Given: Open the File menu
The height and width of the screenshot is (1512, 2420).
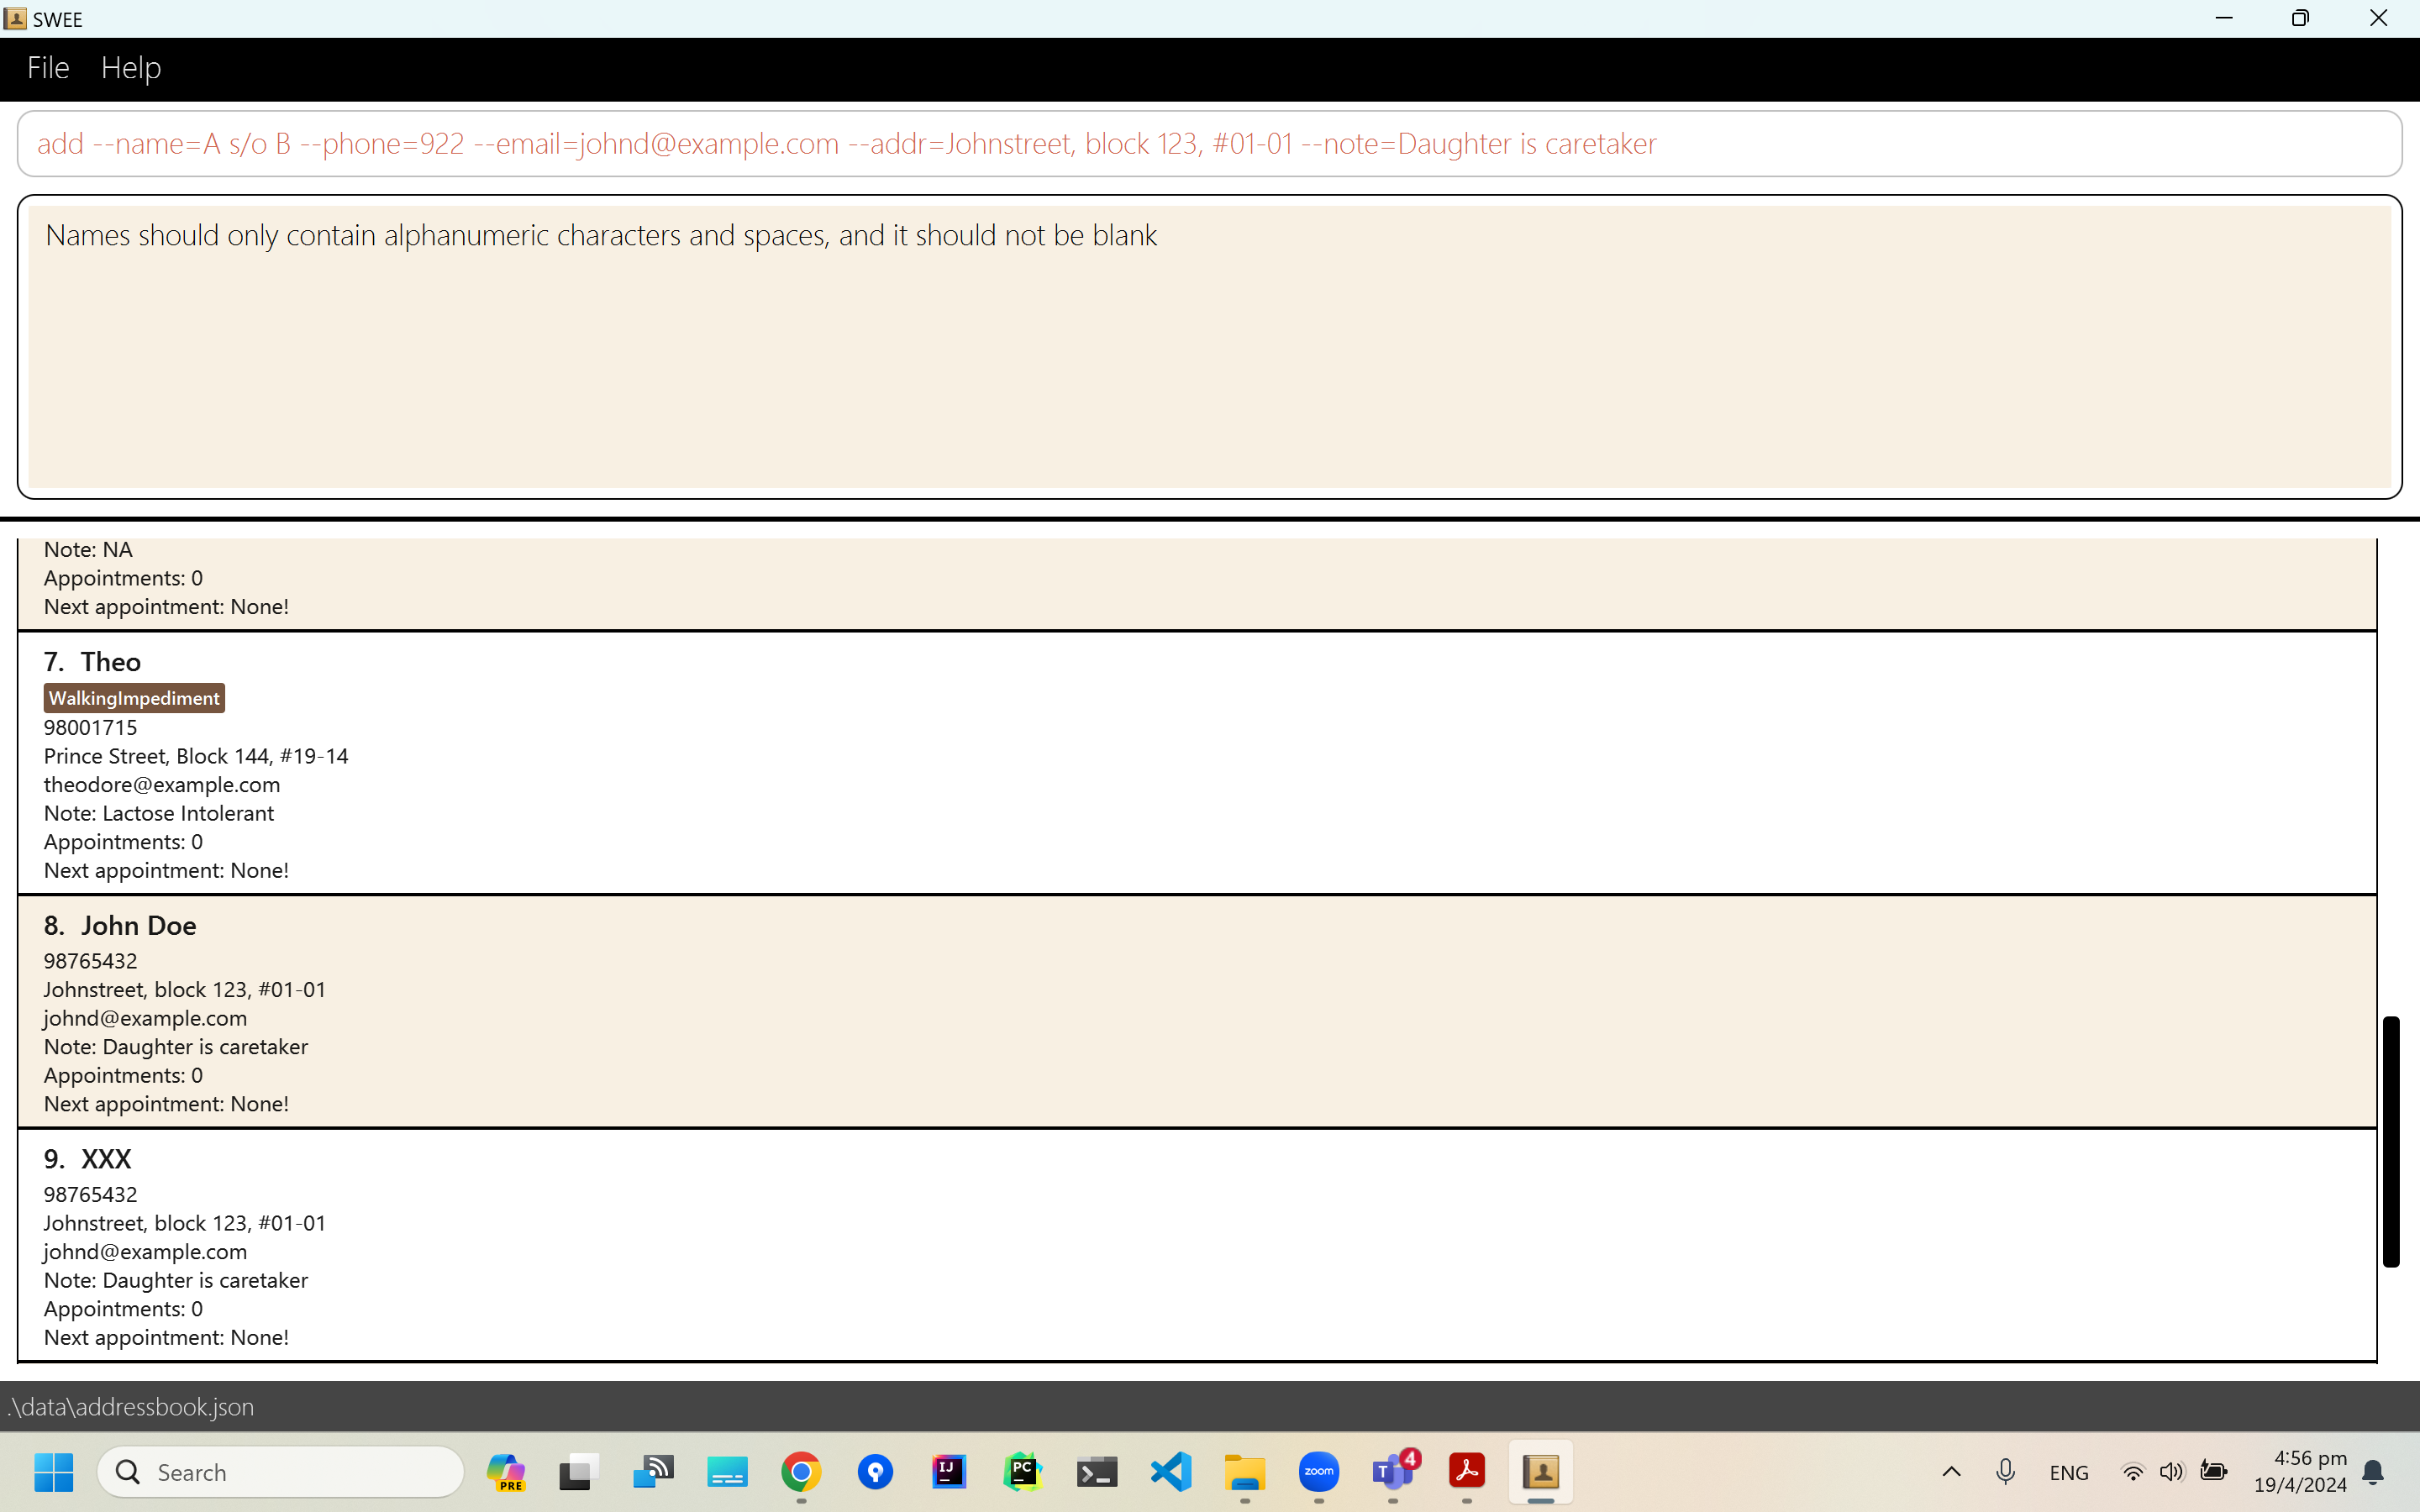Looking at the screenshot, I should [x=48, y=68].
